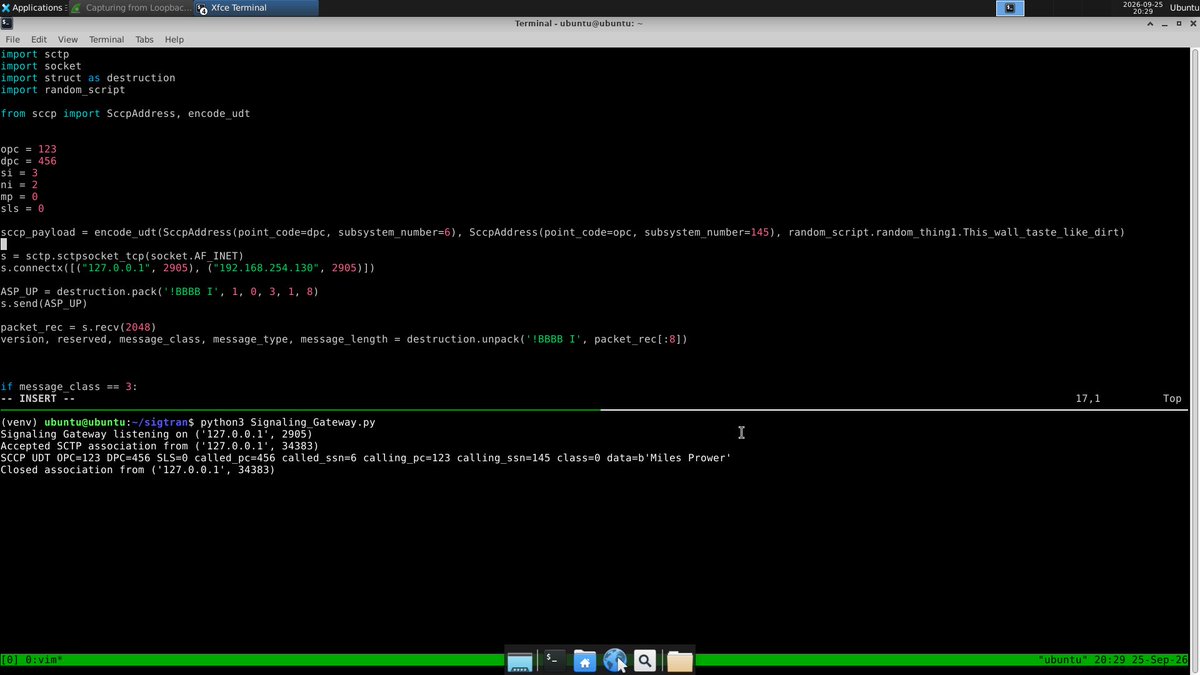Open the Edit menu

pos(39,40)
